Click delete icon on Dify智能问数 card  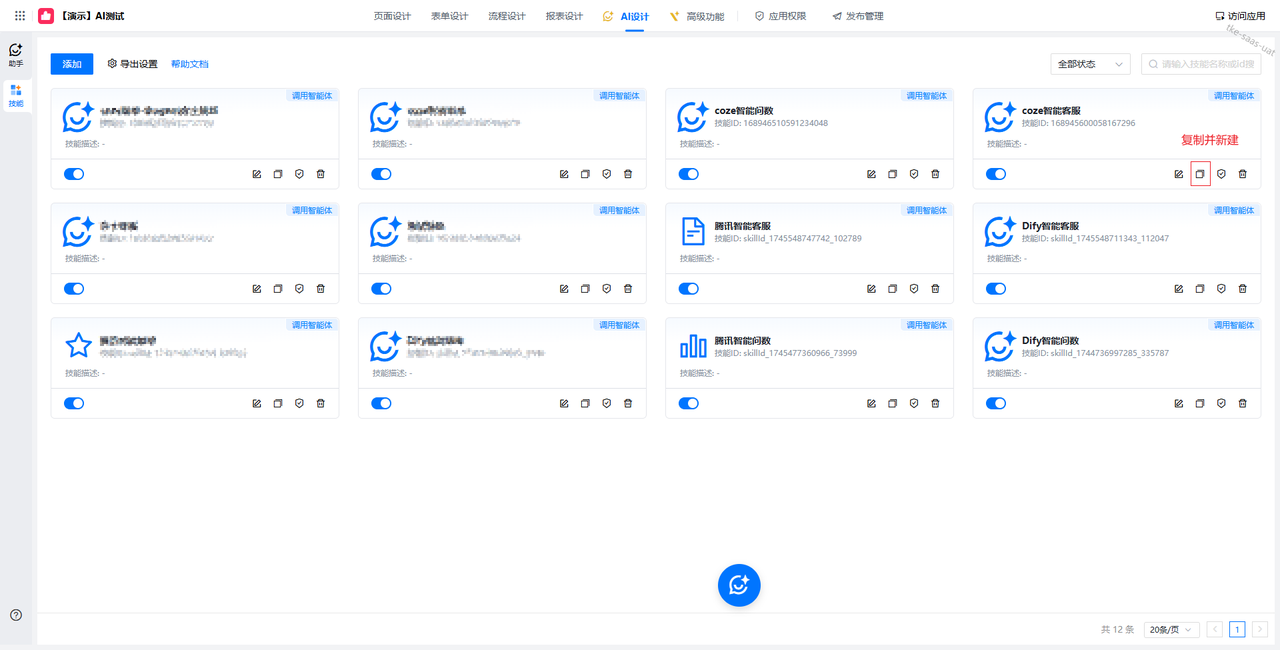1242,404
